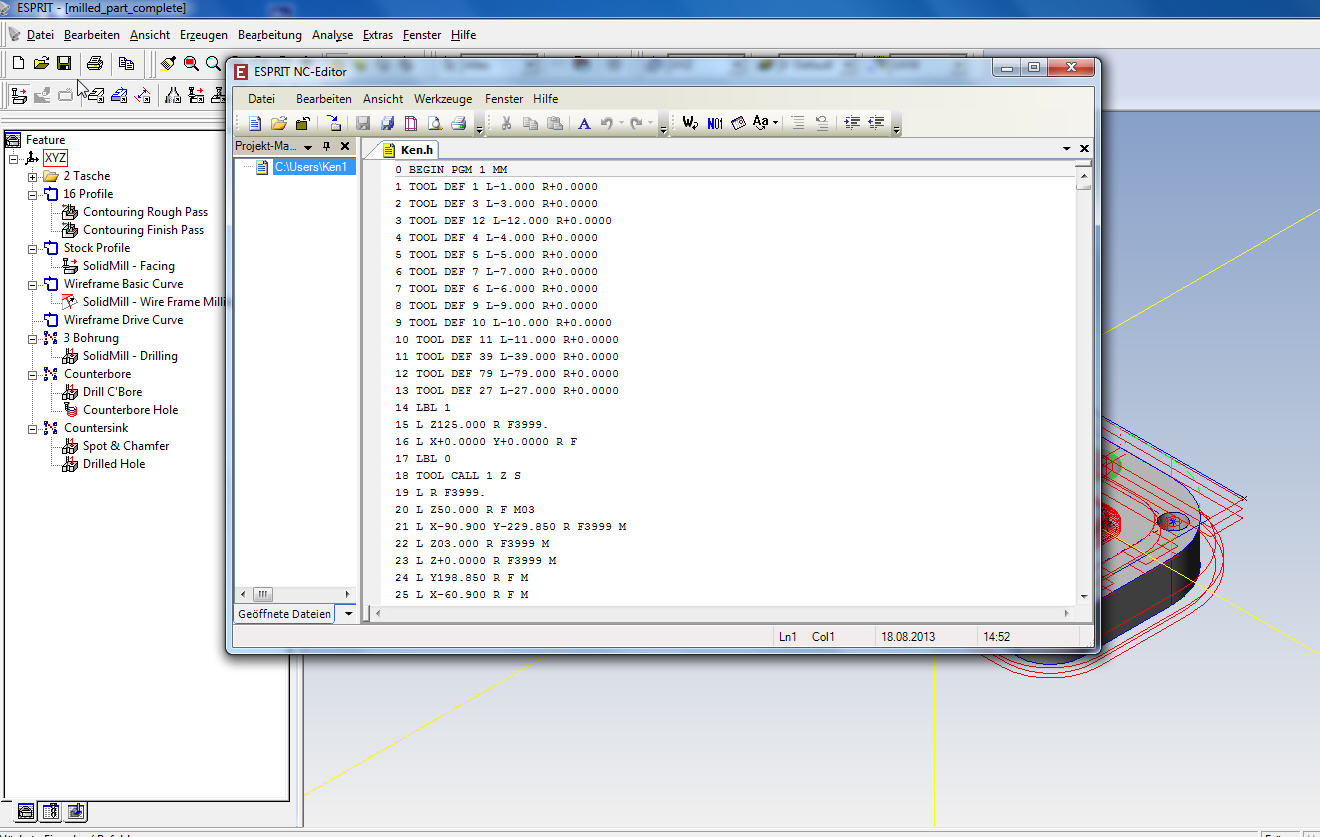Click the Copy icon in ESPRIT main toolbar
The height and width of the screenshot is (837, 1320).
126,63
